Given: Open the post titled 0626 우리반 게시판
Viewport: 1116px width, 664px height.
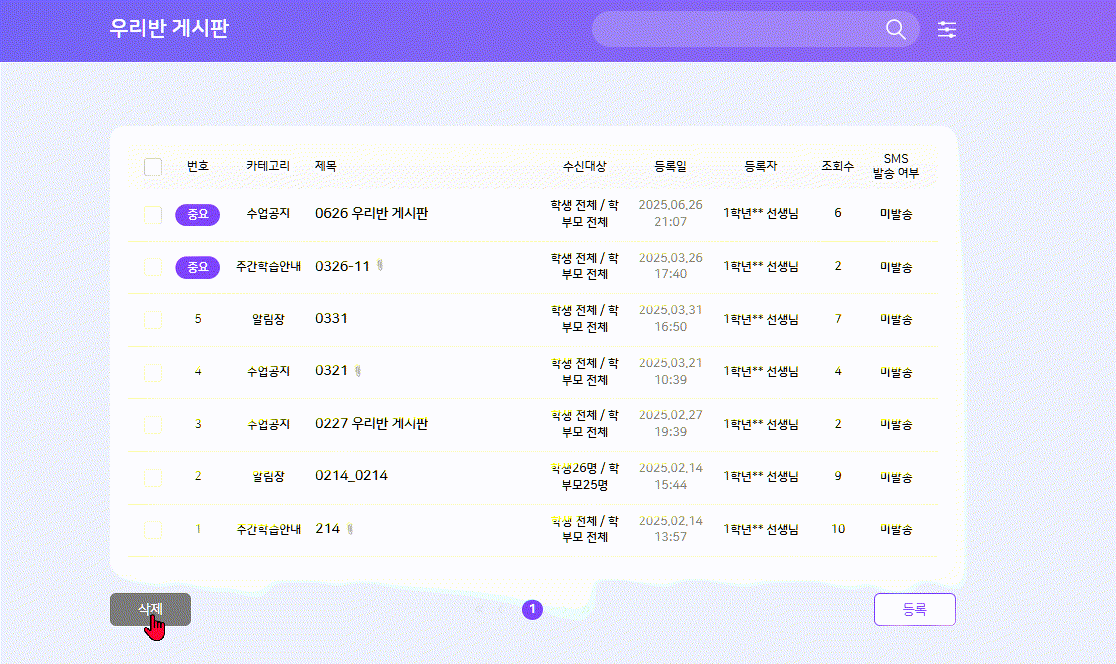Looking at the screenshot, I should [371, 214].
